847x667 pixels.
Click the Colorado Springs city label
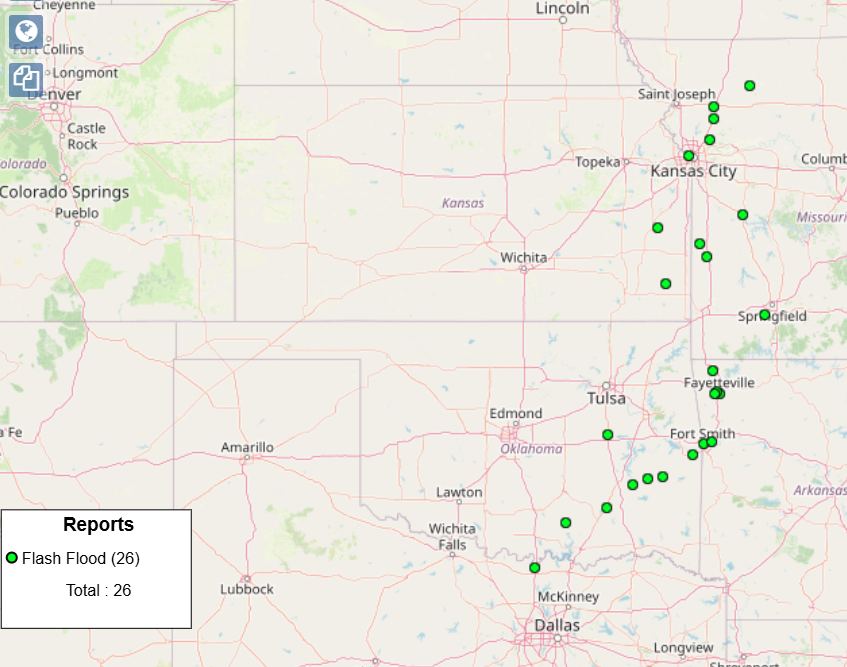point(65,192)
